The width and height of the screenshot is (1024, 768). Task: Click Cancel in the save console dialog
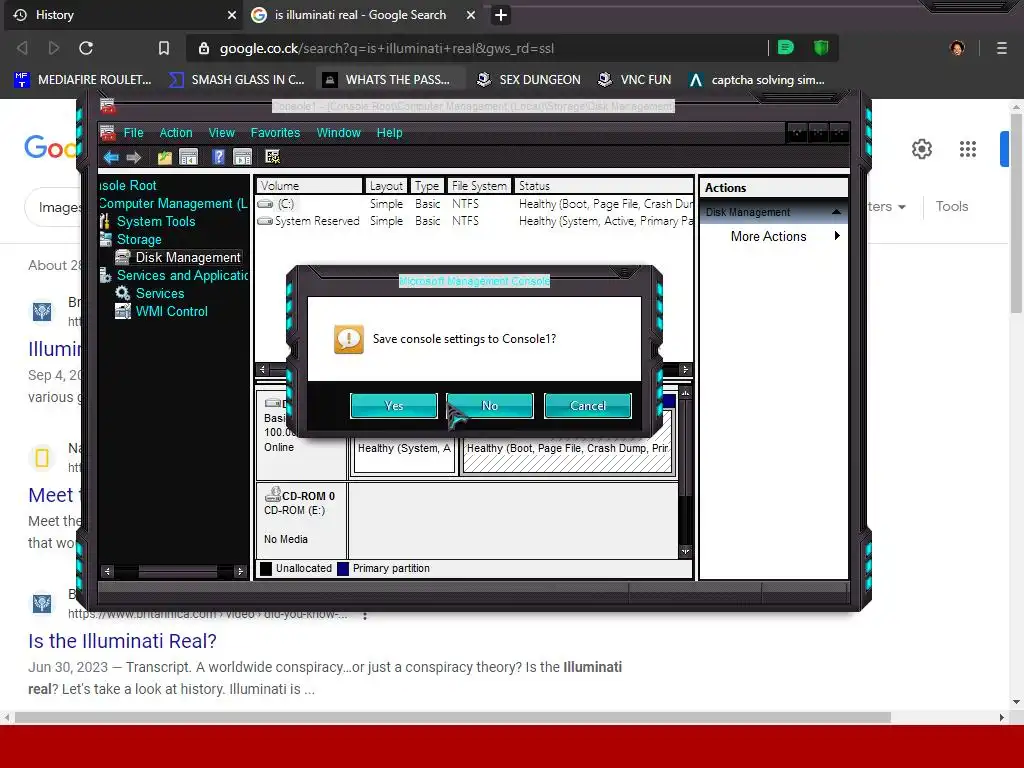pyautogui.click(x=588, y=406)
